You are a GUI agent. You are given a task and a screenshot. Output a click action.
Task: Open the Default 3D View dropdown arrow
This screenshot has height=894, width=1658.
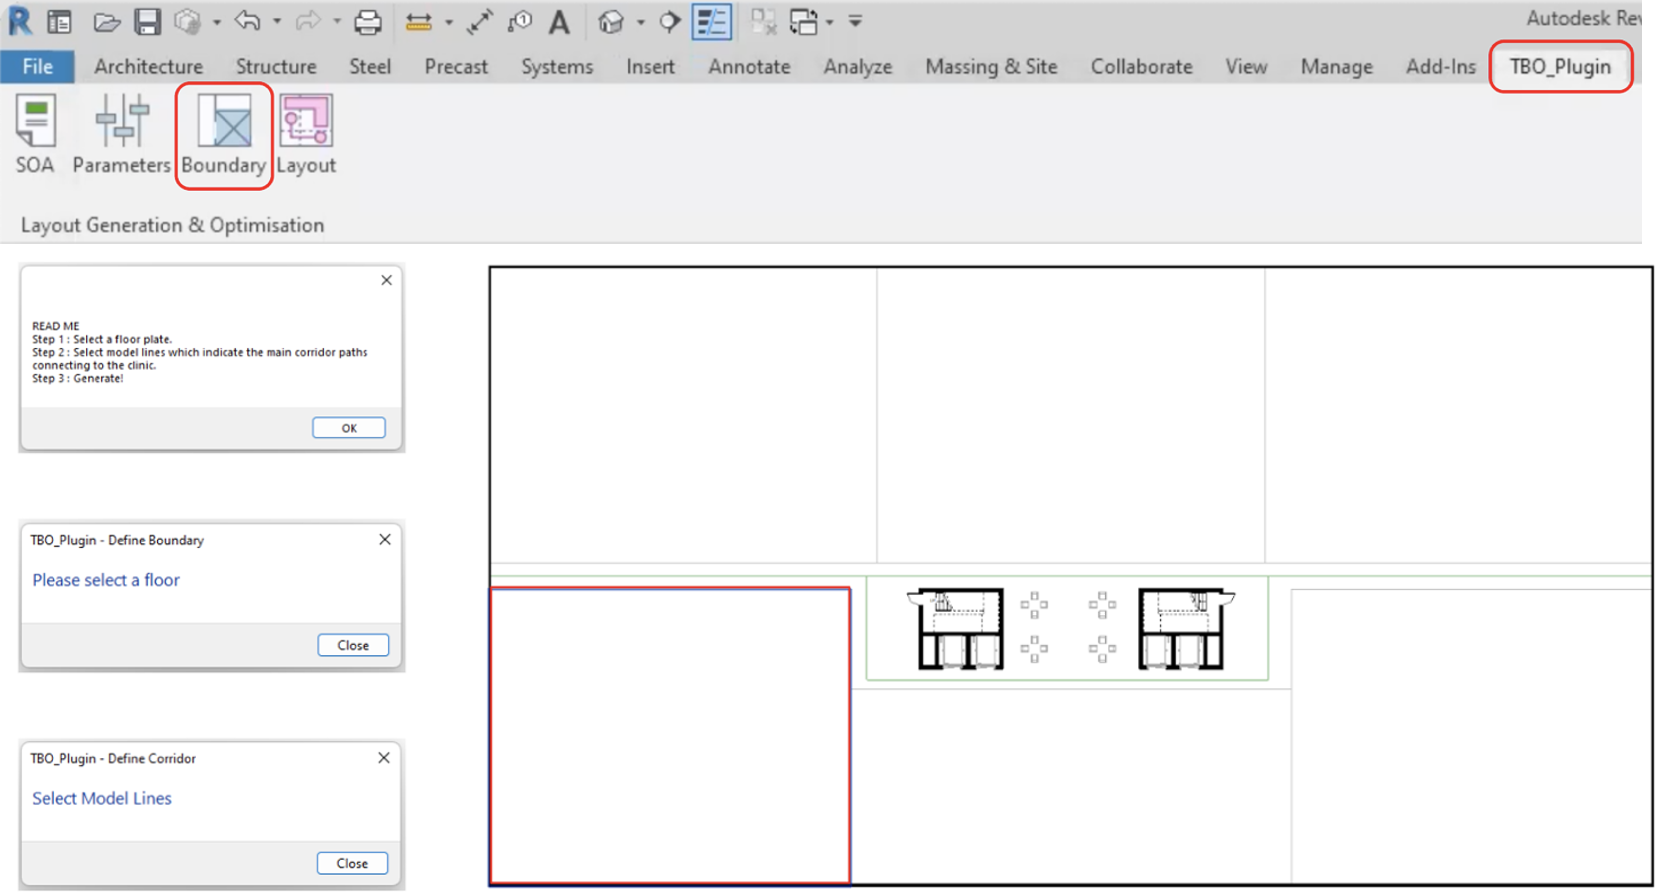tap(641, 22)
